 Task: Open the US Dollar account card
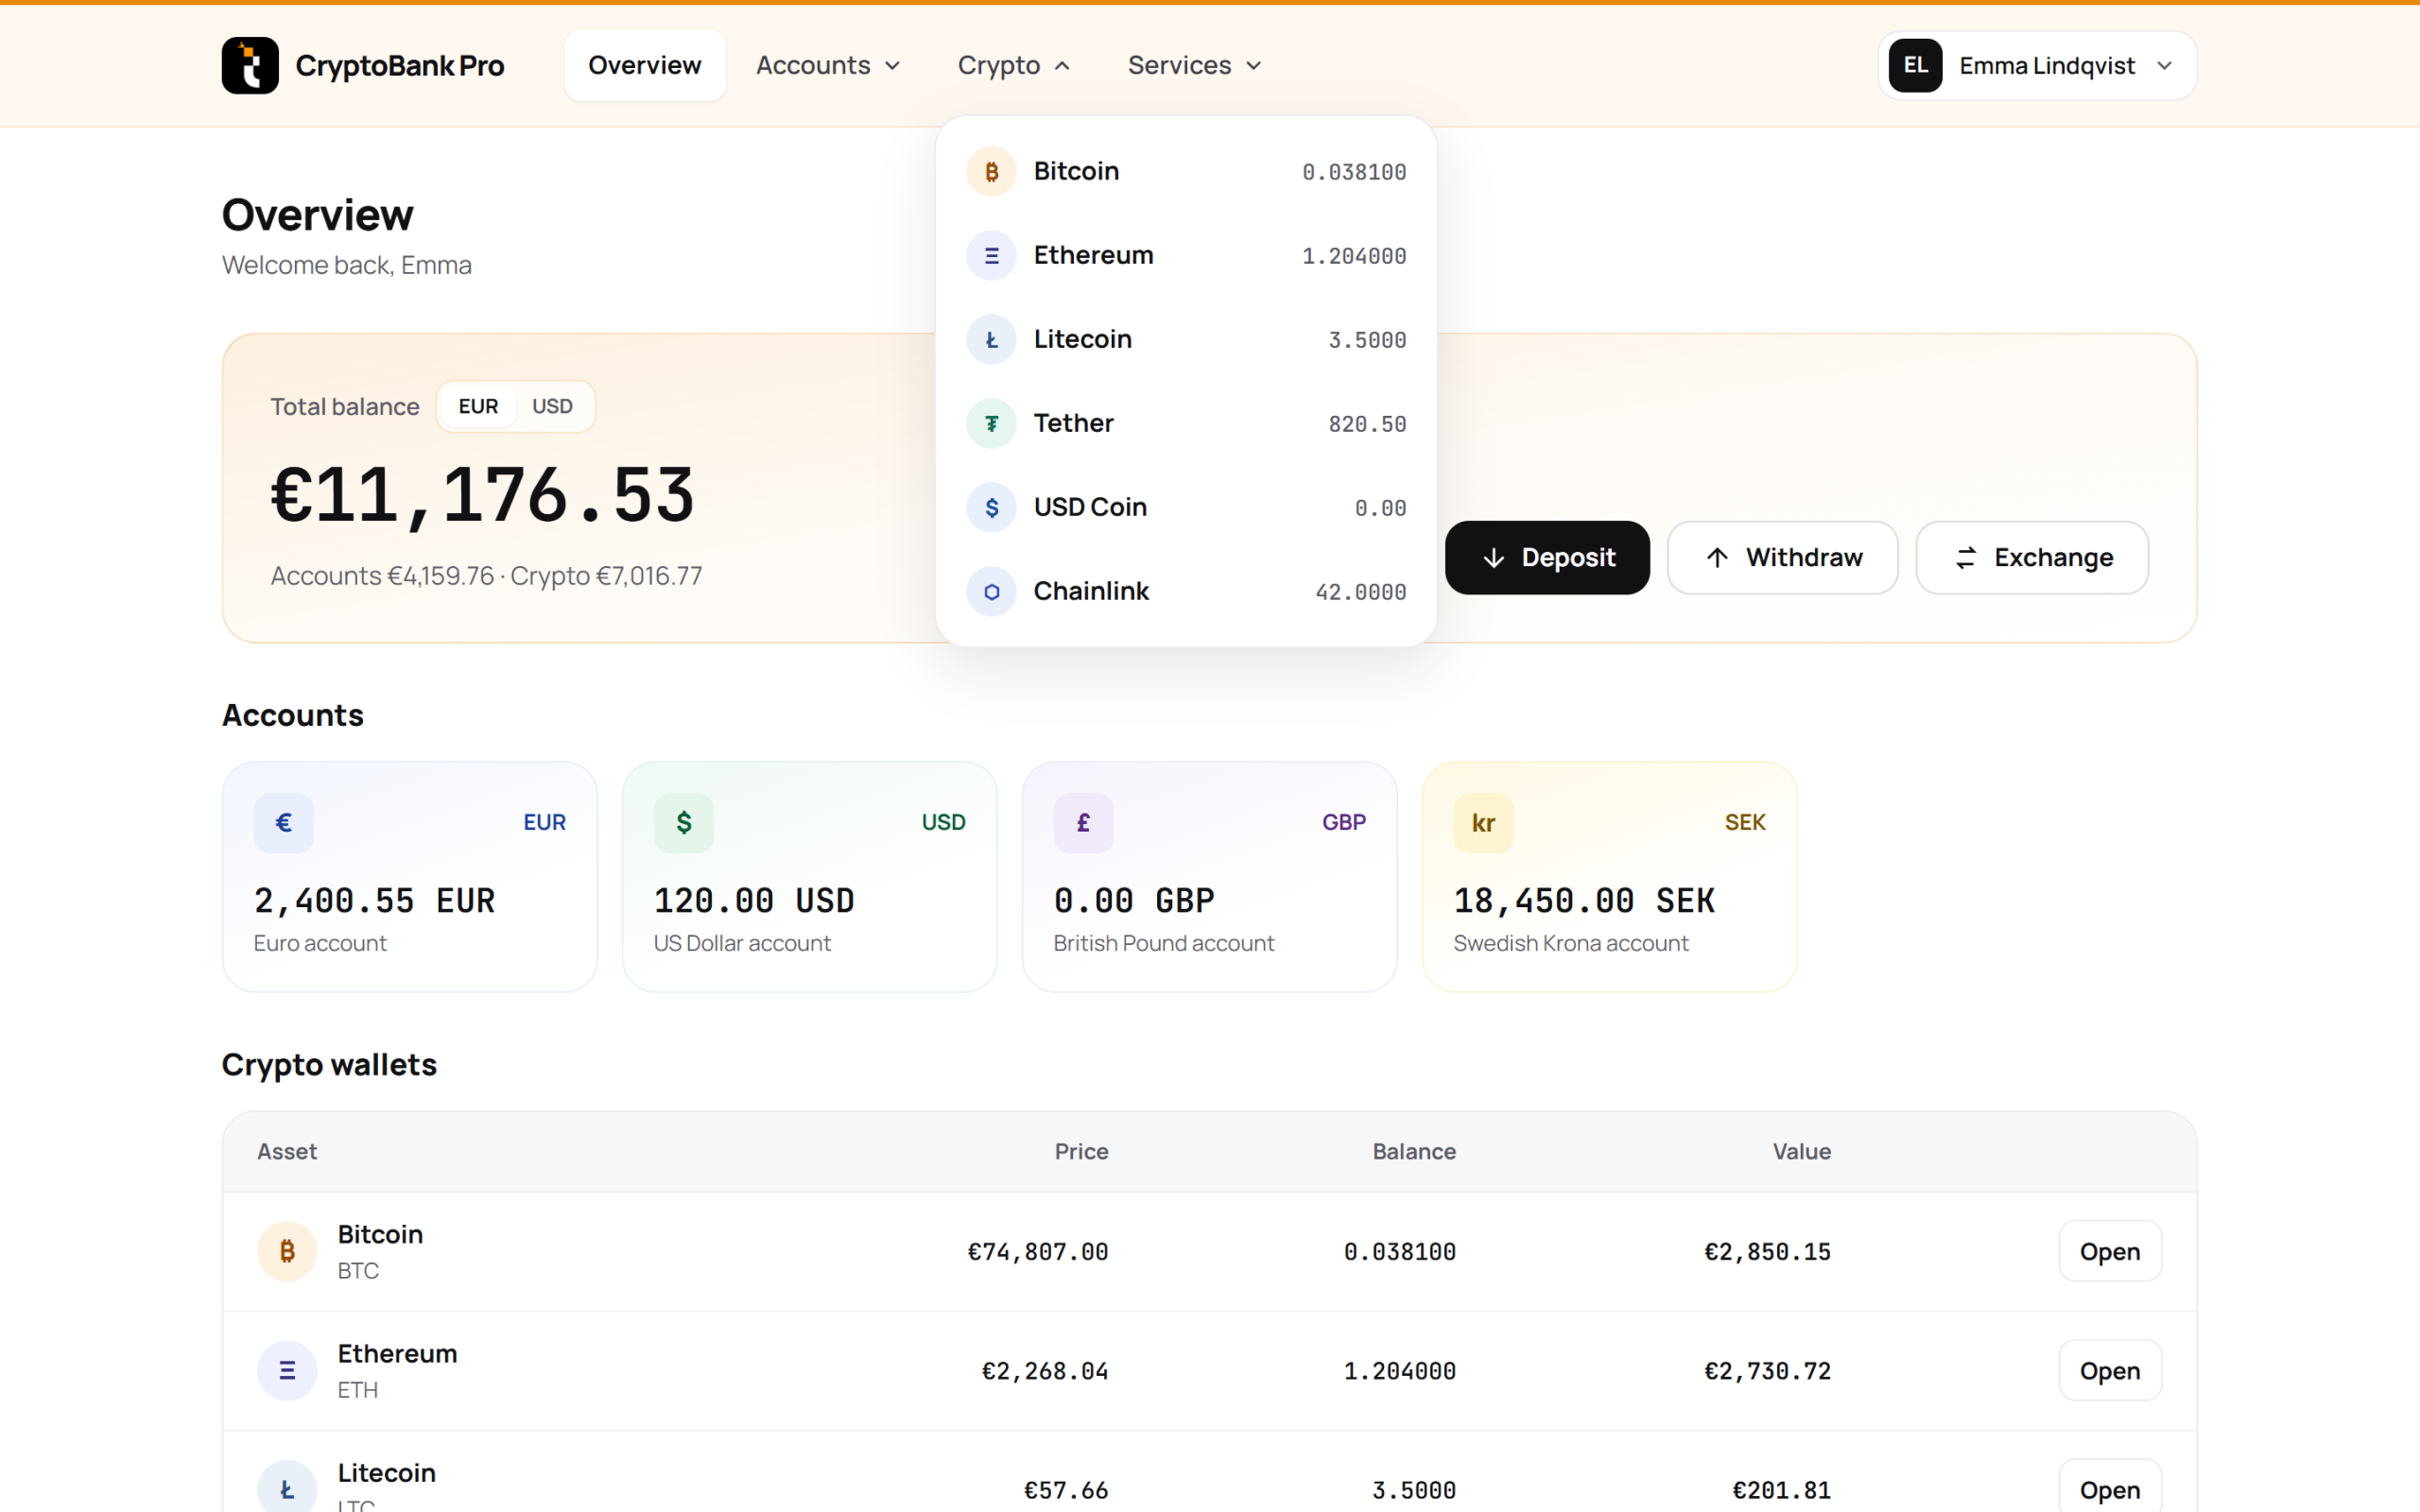click(809, 877)
